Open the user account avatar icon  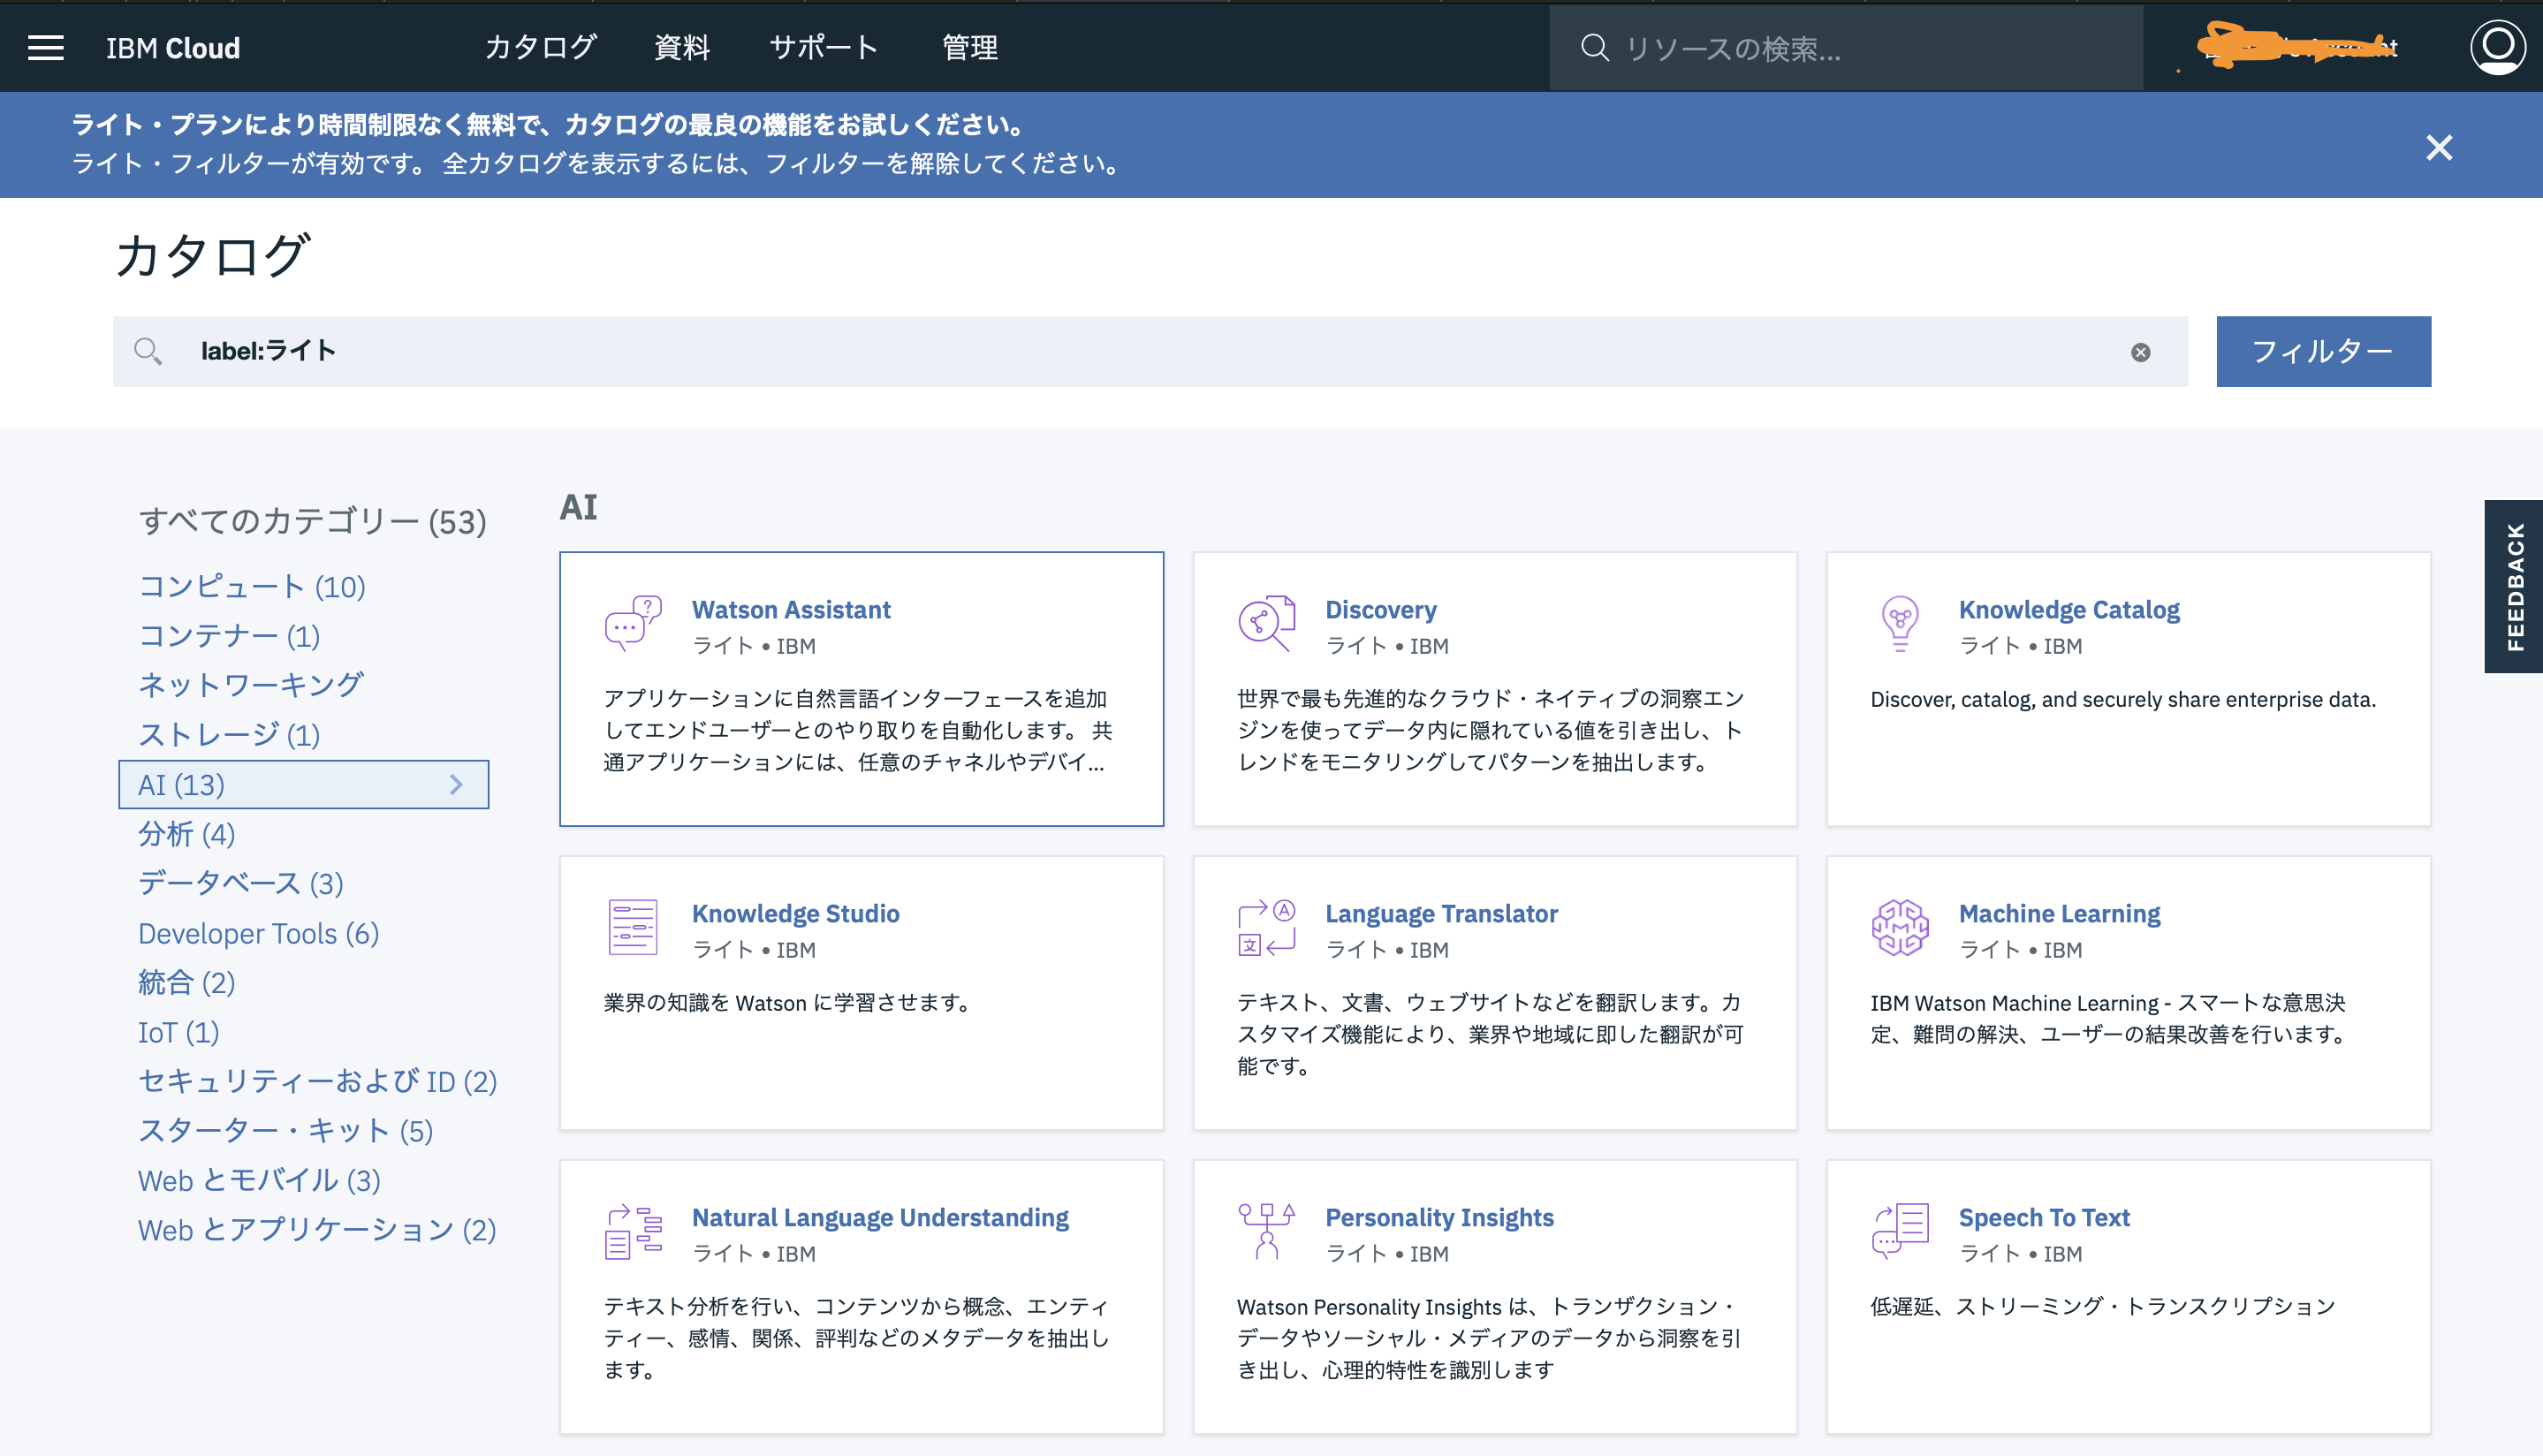pyautogui.click(x=2497, y=47)
